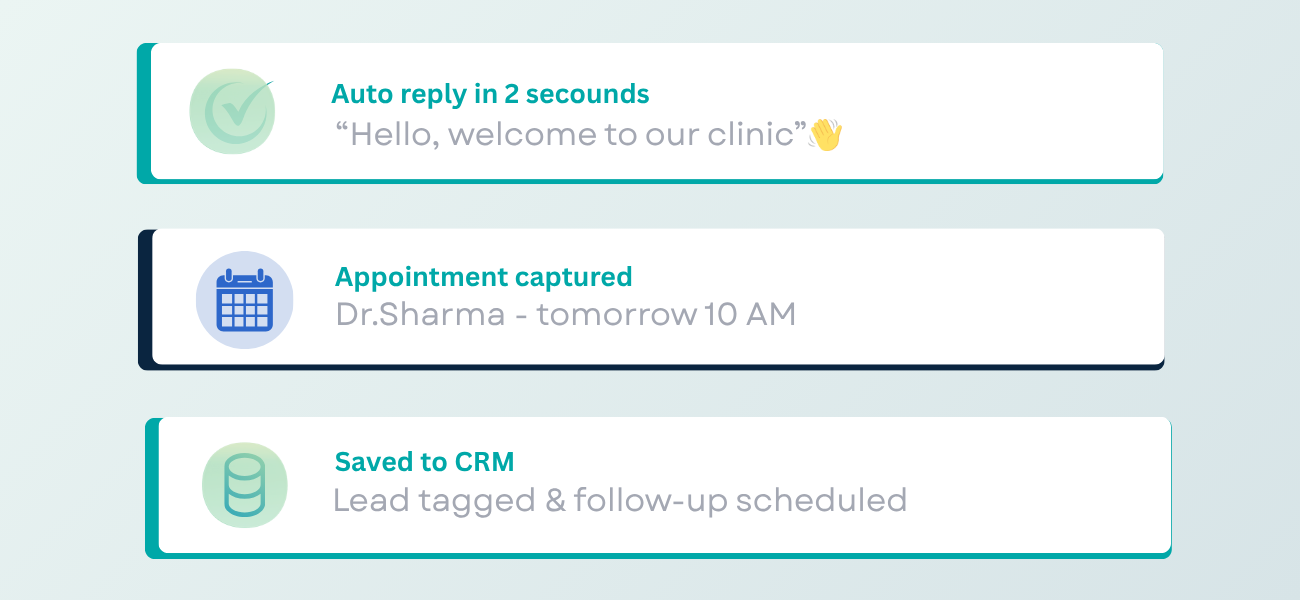Image resolution: width=1300 pixels, height=600 pixels.
Task: Click the teal bottom edge of Auto reply card
Action: click(650, 181)
